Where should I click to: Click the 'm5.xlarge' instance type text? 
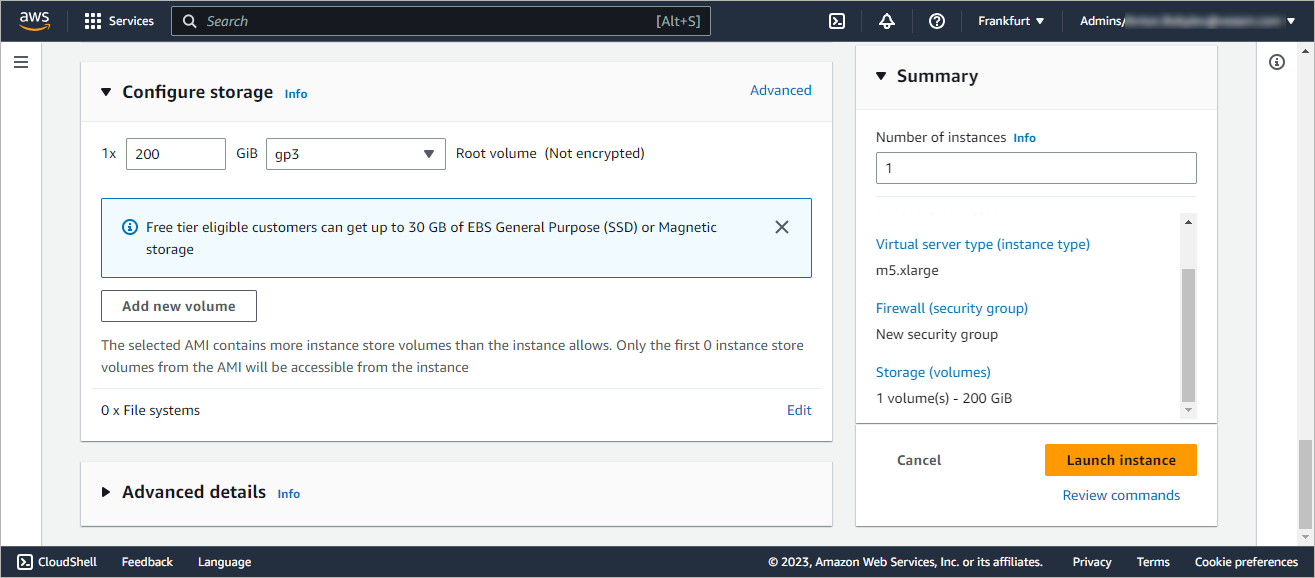pyautogui.click(x=907, y=270)
